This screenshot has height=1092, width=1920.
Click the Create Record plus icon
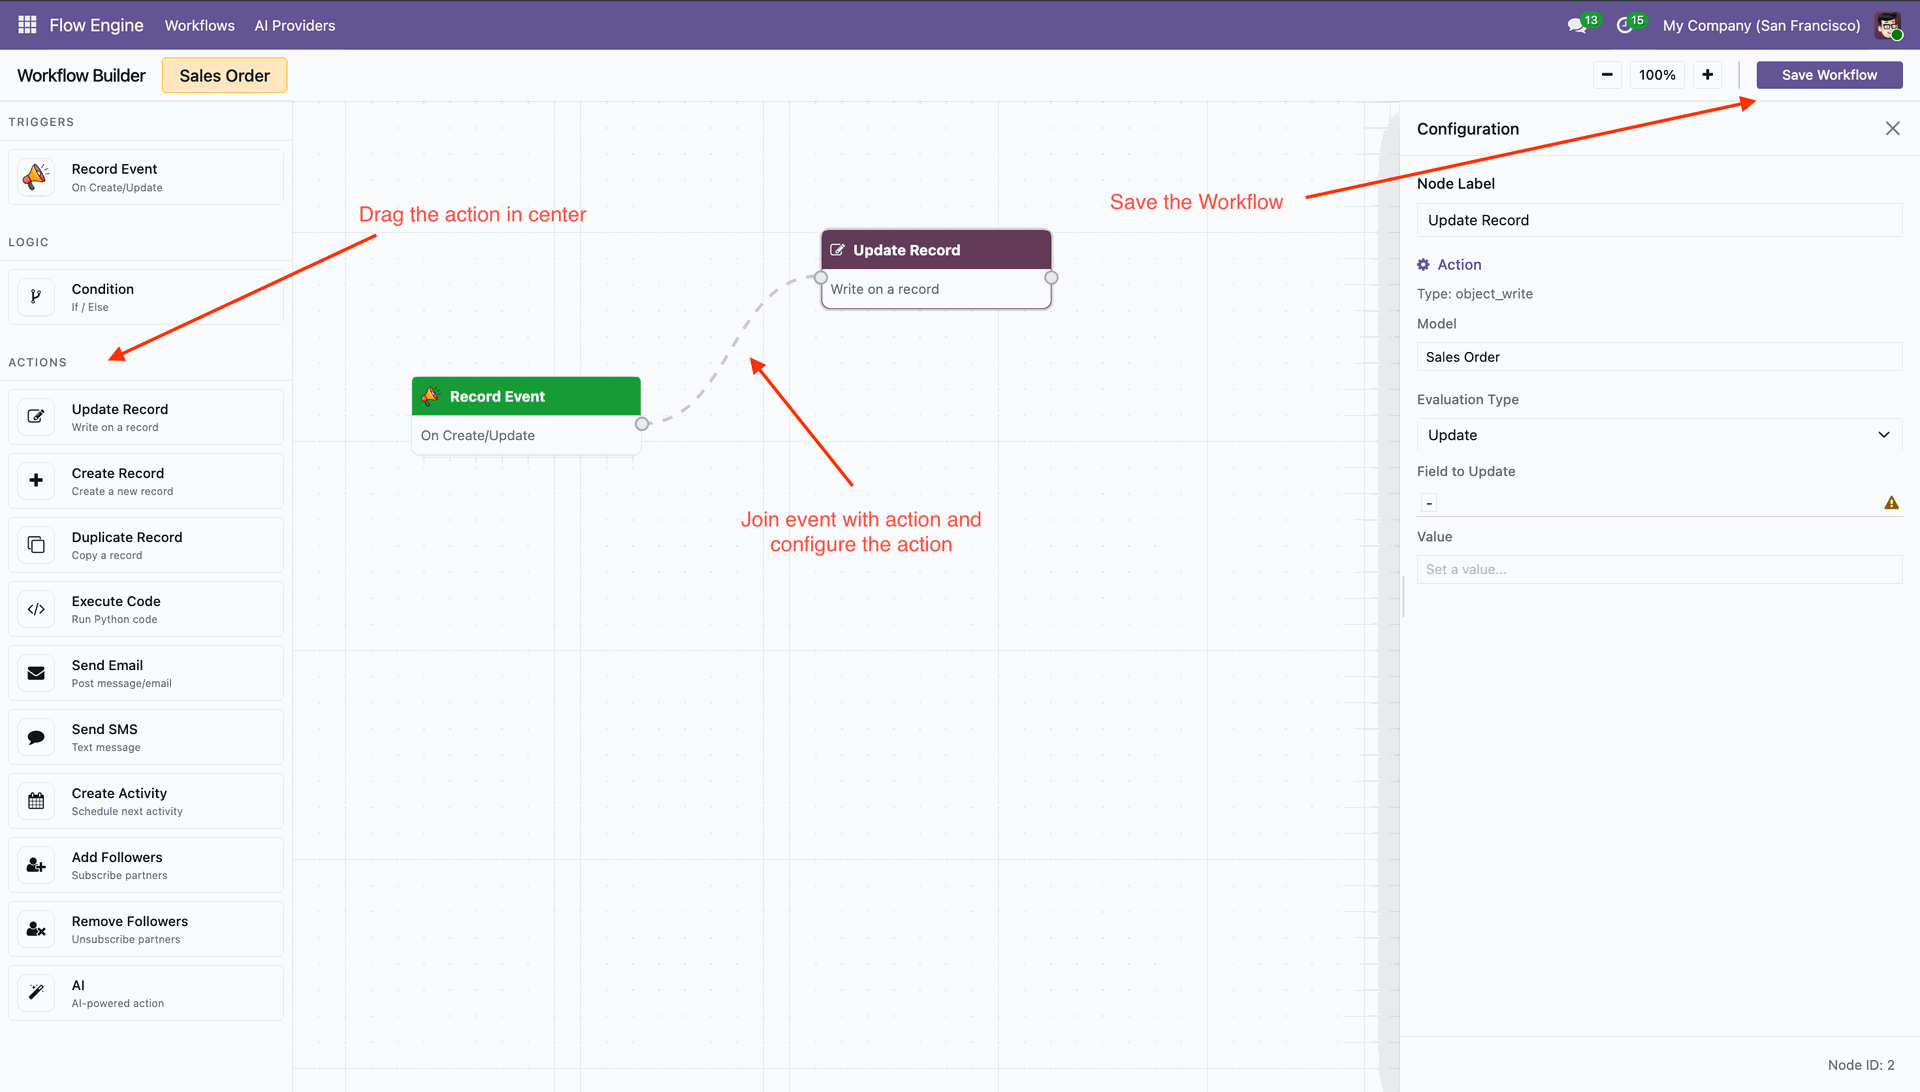(x=36, y=481)
